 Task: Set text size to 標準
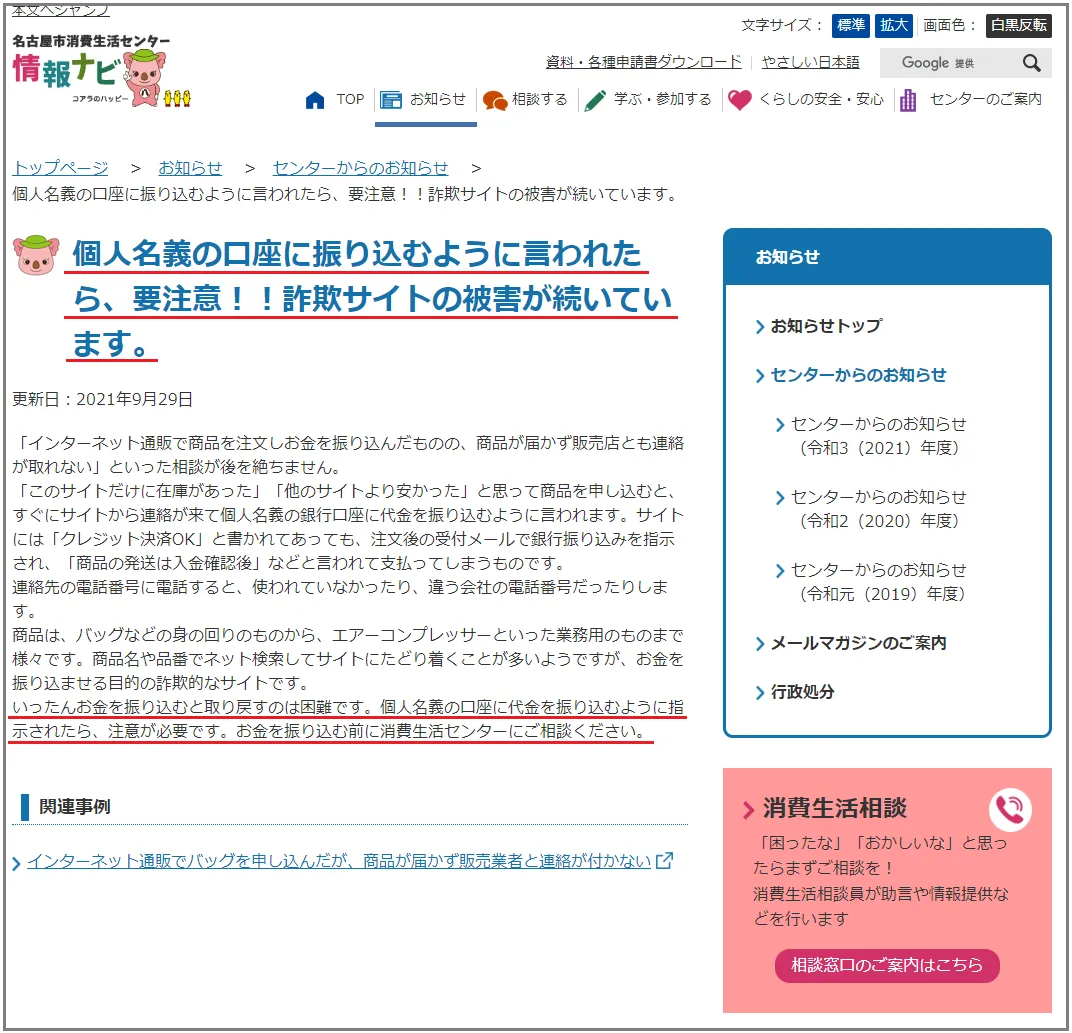click(x=850, y=25)
